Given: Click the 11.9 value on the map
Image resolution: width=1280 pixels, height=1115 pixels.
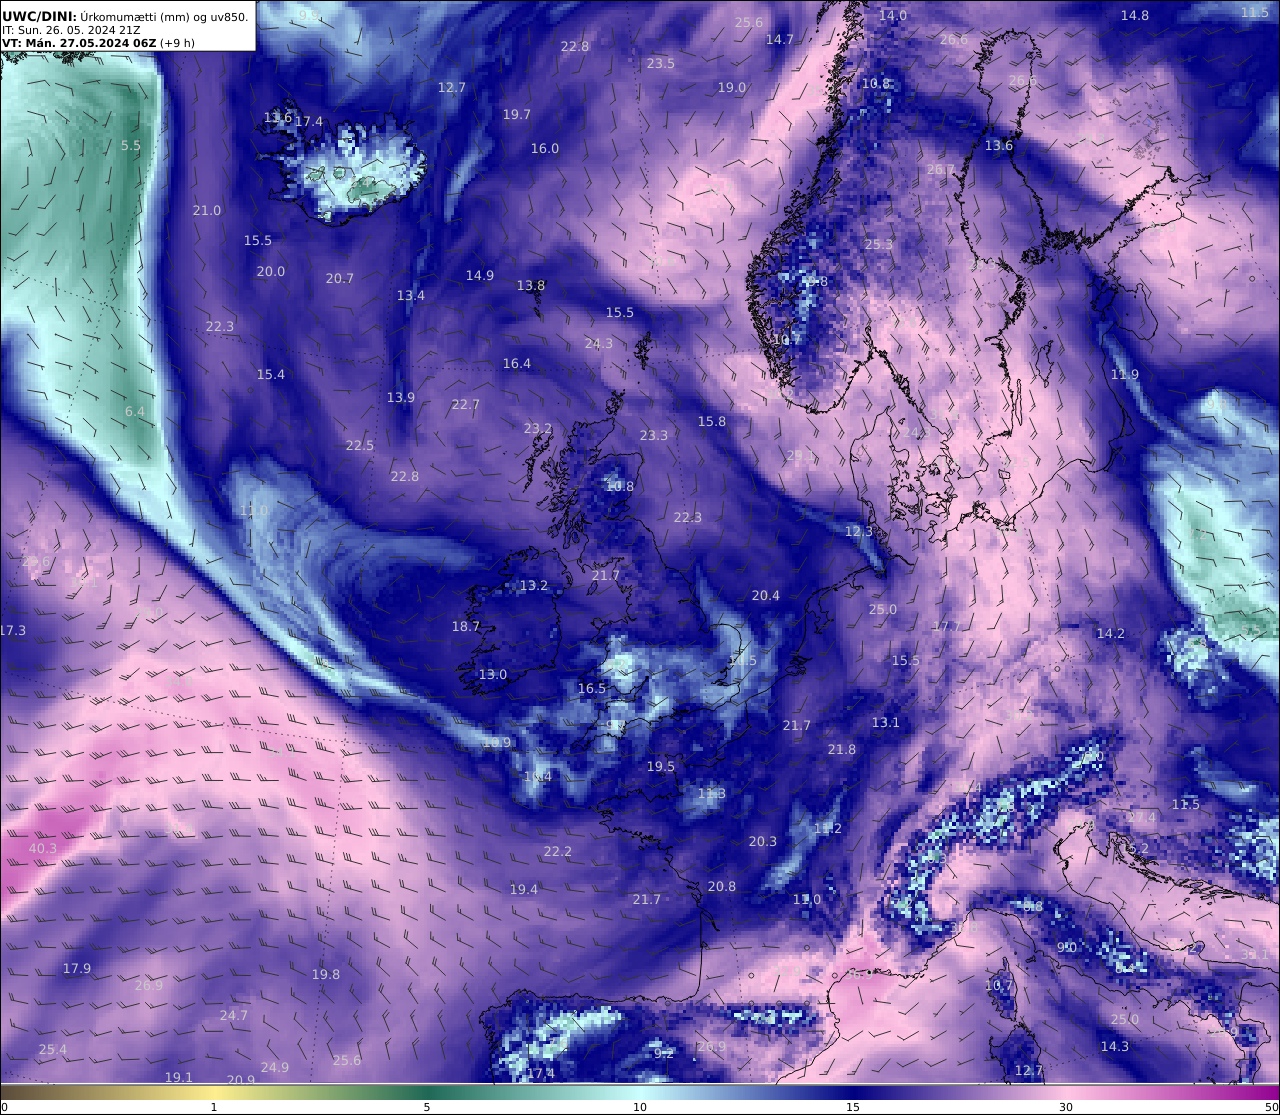Looking at the screenshot, I should click(x=1124, y=374).
